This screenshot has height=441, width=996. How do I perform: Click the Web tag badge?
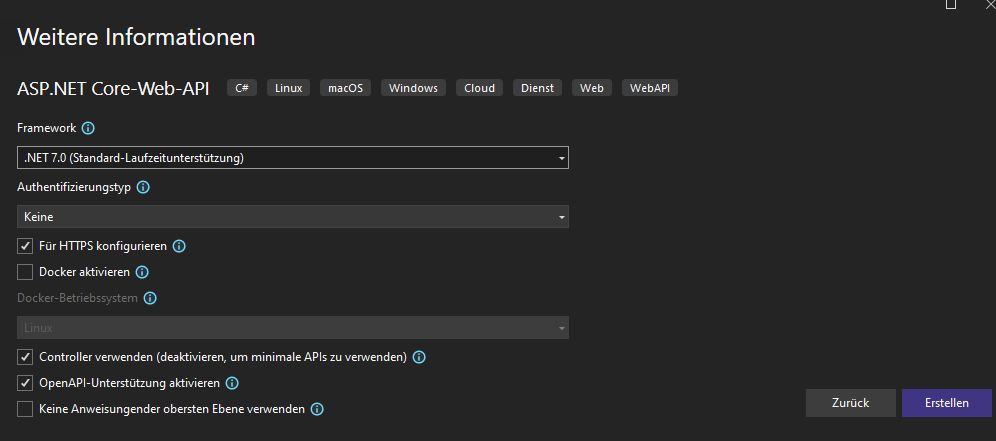592,88
